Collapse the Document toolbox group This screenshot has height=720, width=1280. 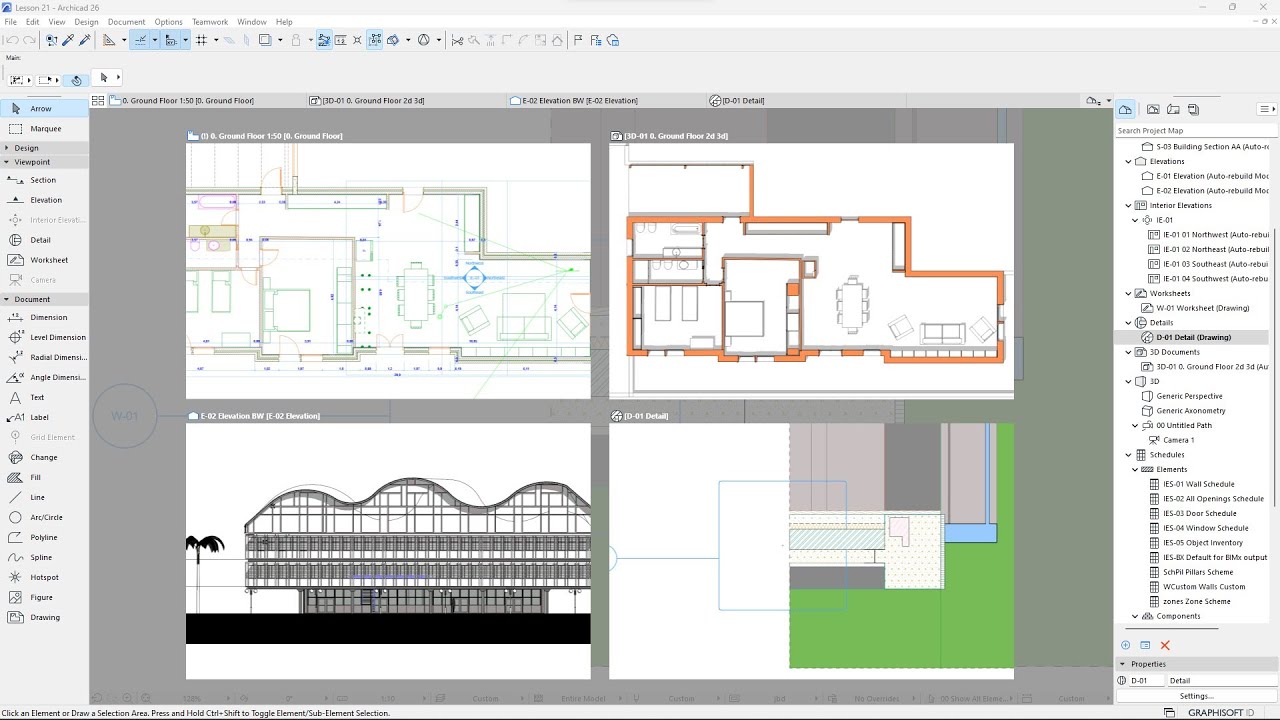(x=6, y=299)
